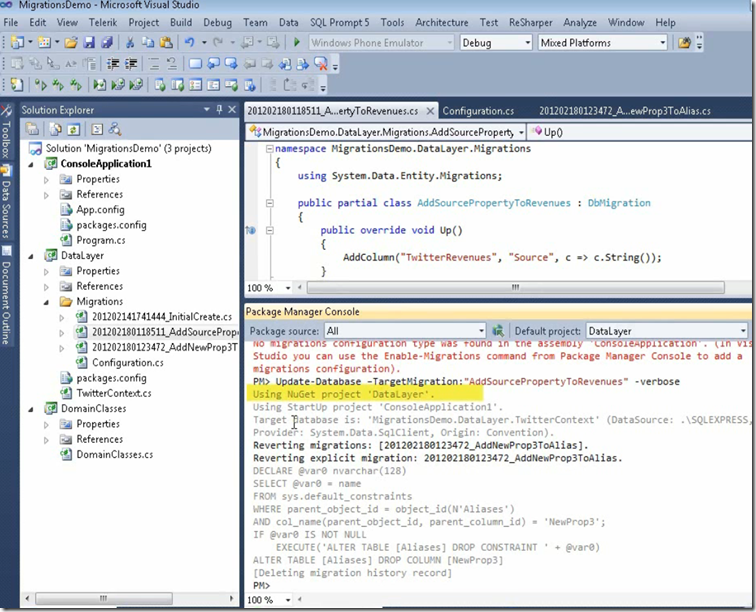Click the Decrease Line Indent icon
The height and width of the screenshot is (612, 756).
point(113,64)
